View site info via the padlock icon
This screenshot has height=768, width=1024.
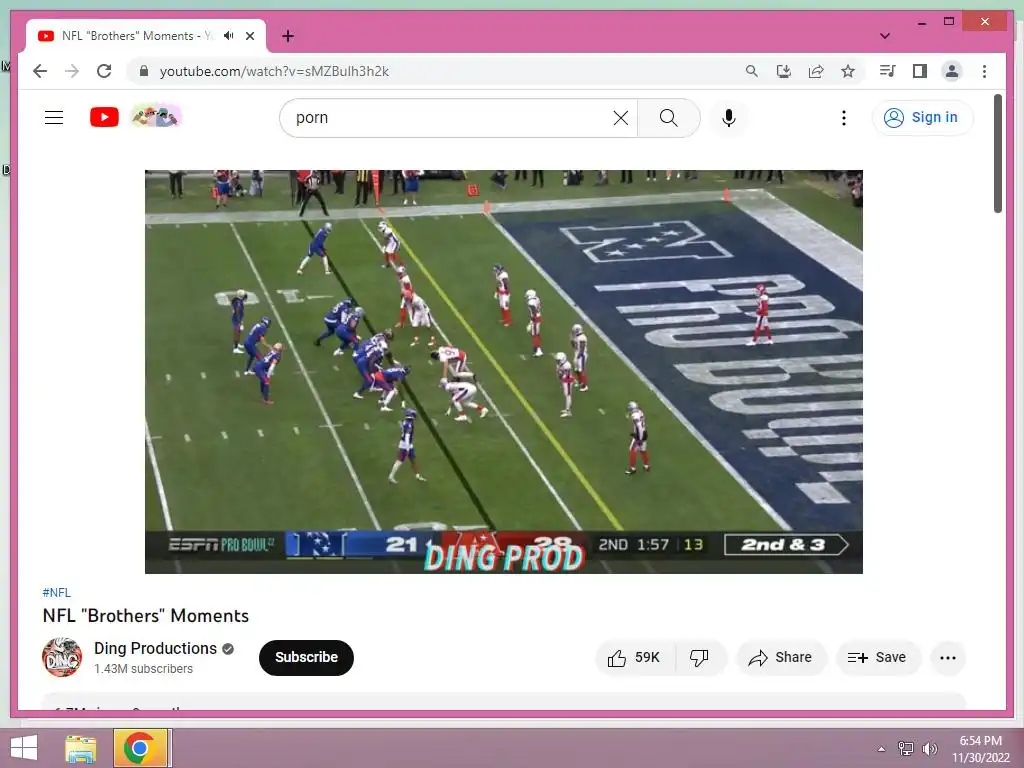pyautogui.click(x=144, y=71)
